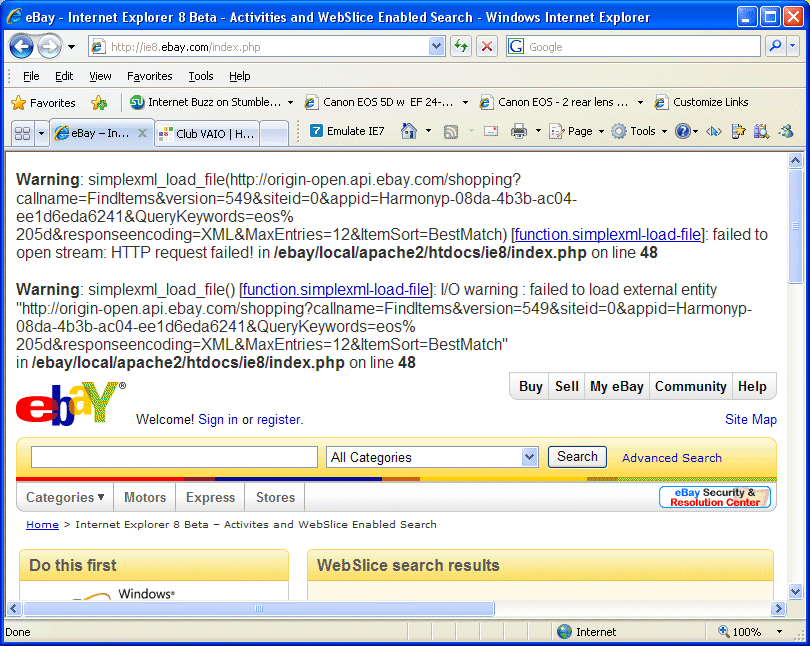Screen dimensions: 810x646
Task: Click the eBay Search button
Action: point(577,456)
